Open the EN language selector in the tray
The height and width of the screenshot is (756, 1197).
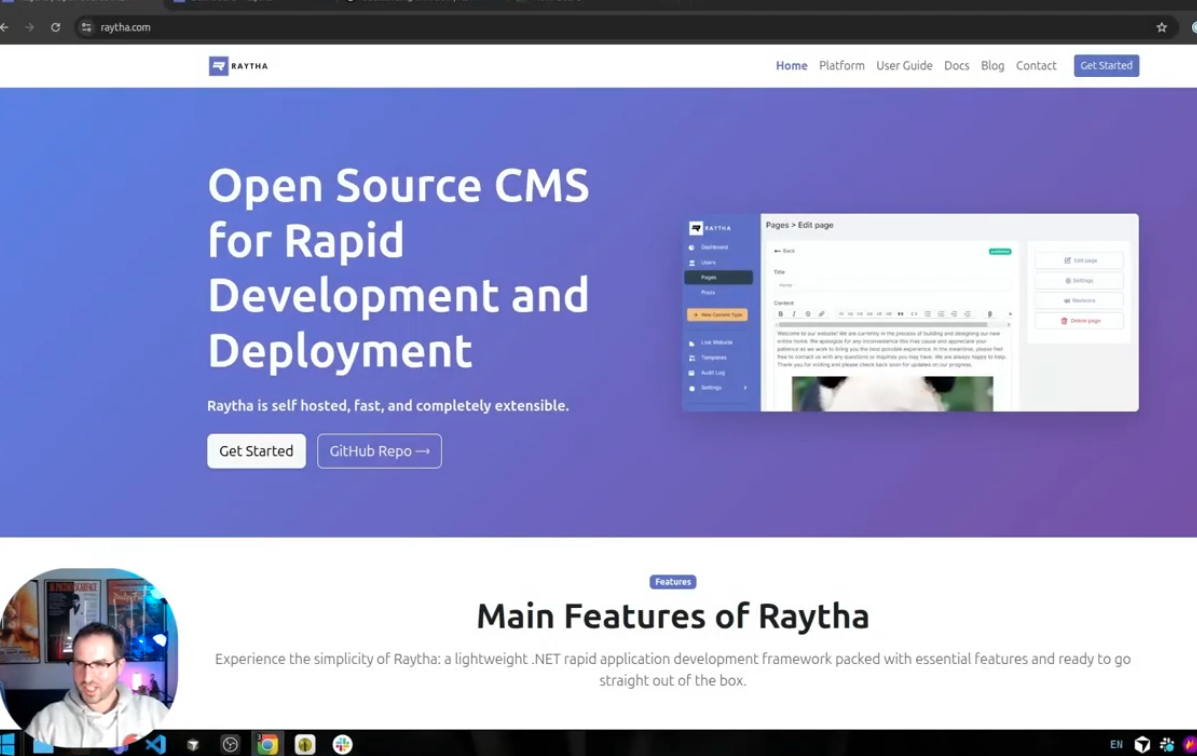tap(1117, 744)
